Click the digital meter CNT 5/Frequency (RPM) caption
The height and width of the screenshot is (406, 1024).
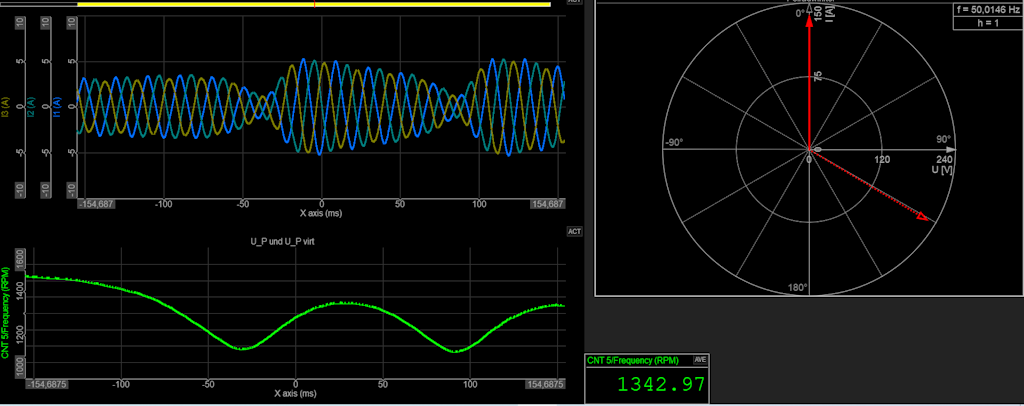[633, 360]
